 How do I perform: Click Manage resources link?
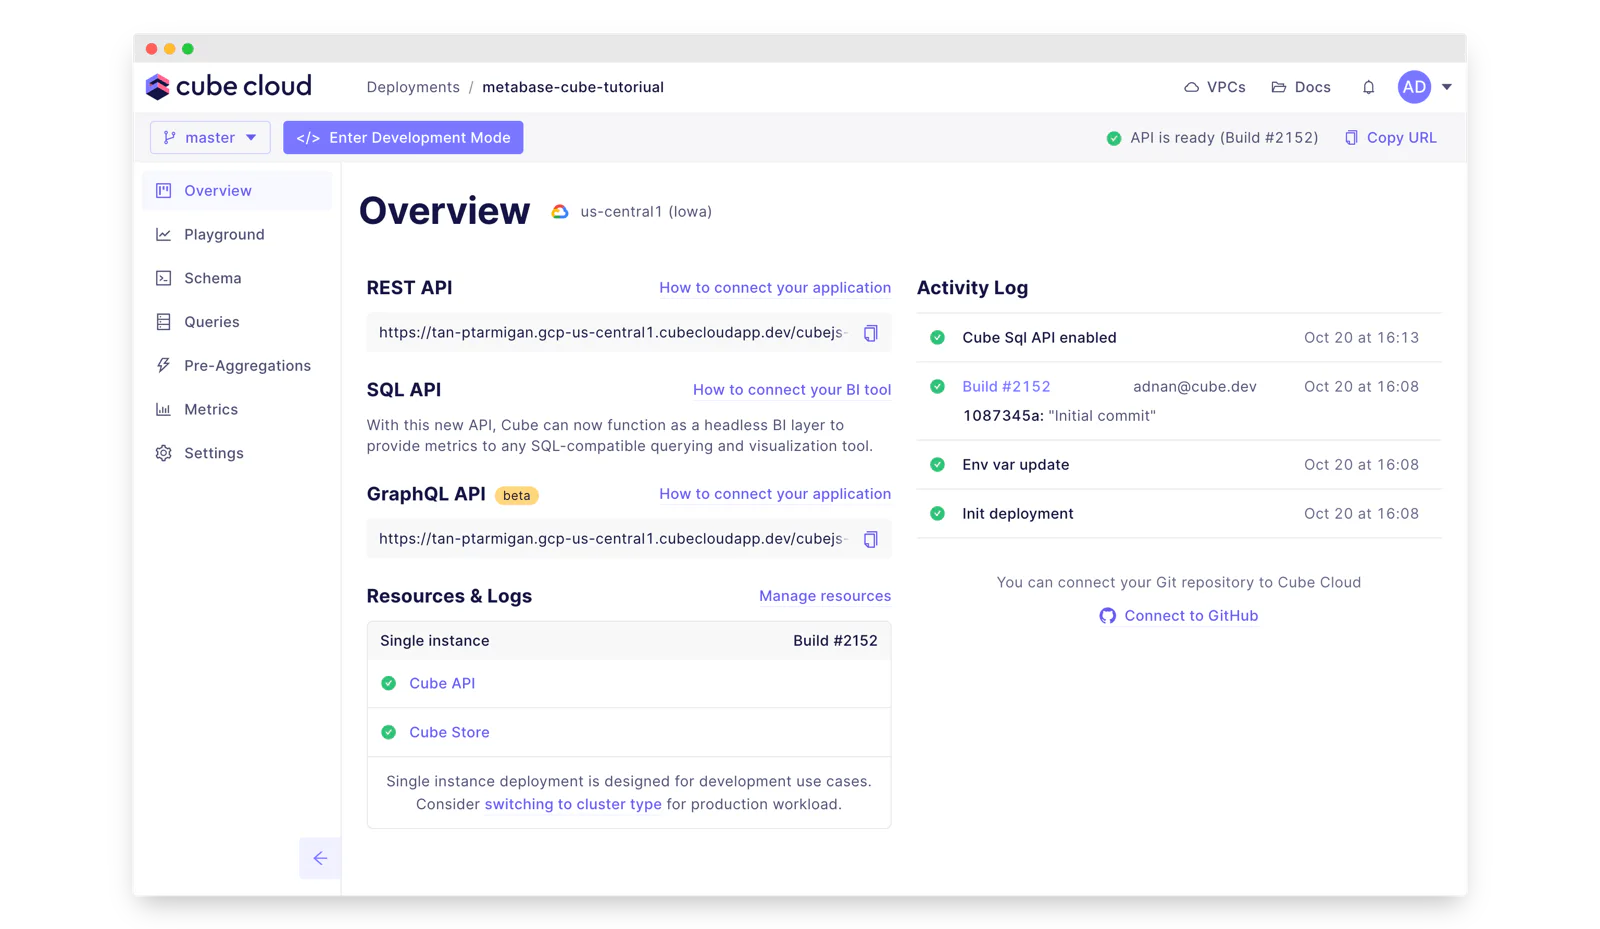click(825, 596)
